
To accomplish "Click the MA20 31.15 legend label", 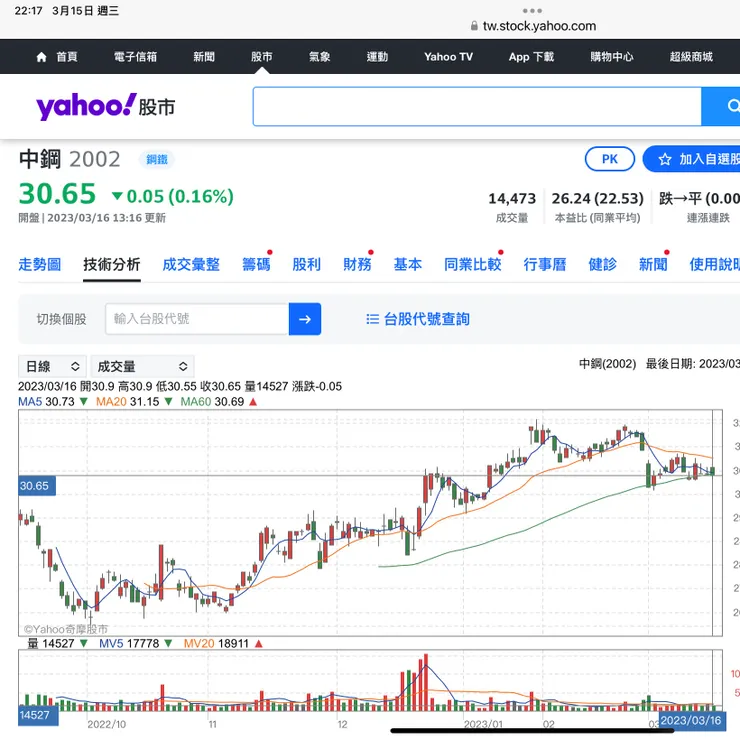I will [x=127, y=402].
